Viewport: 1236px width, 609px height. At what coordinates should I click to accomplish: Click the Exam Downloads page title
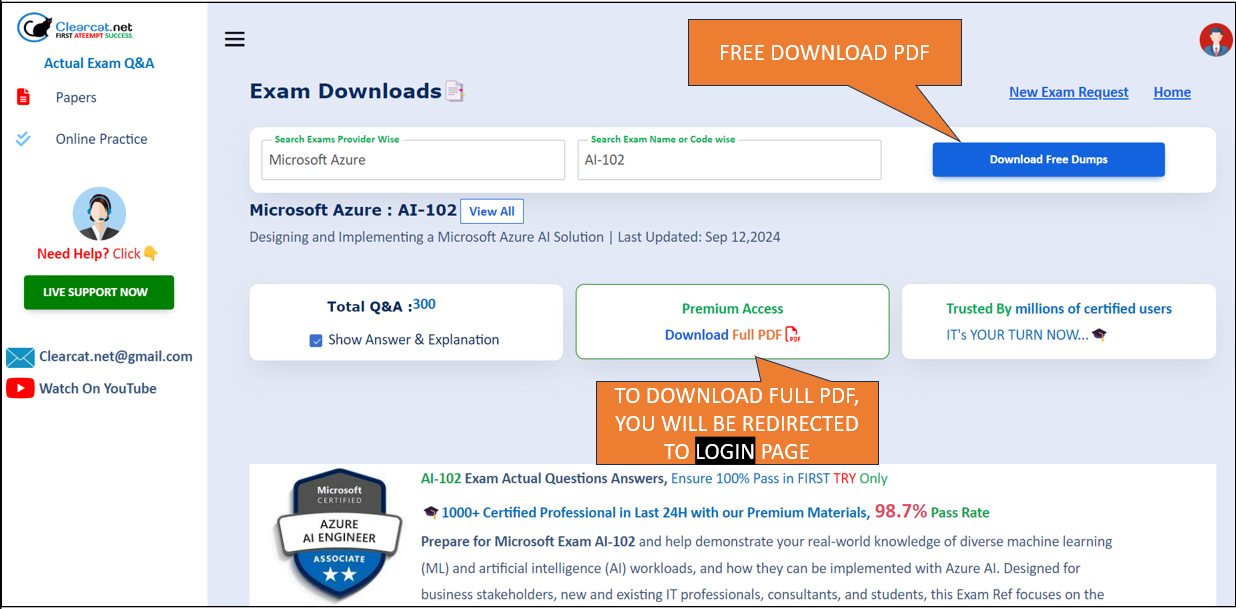[x=346, y=91]
